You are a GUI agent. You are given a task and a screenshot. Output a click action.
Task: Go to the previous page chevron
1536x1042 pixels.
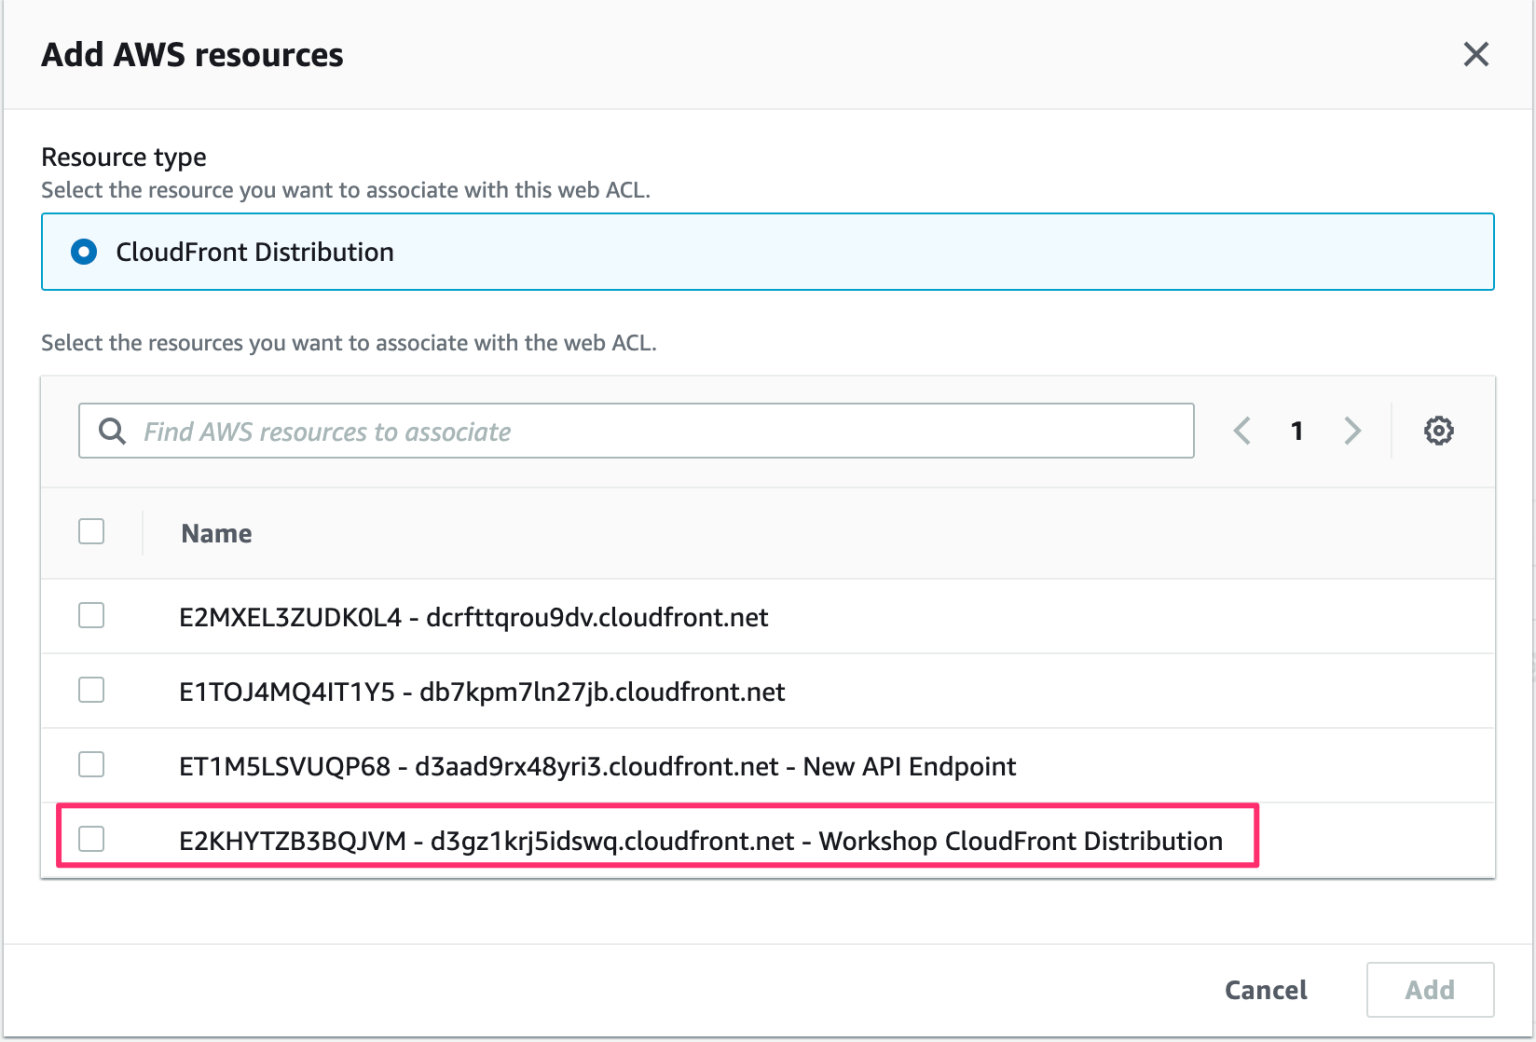coord(1241,430)
